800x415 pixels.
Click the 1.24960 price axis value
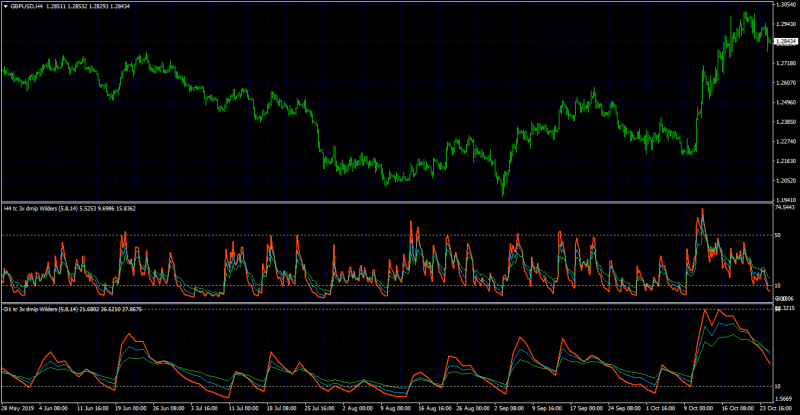click(x=786, y=102)
